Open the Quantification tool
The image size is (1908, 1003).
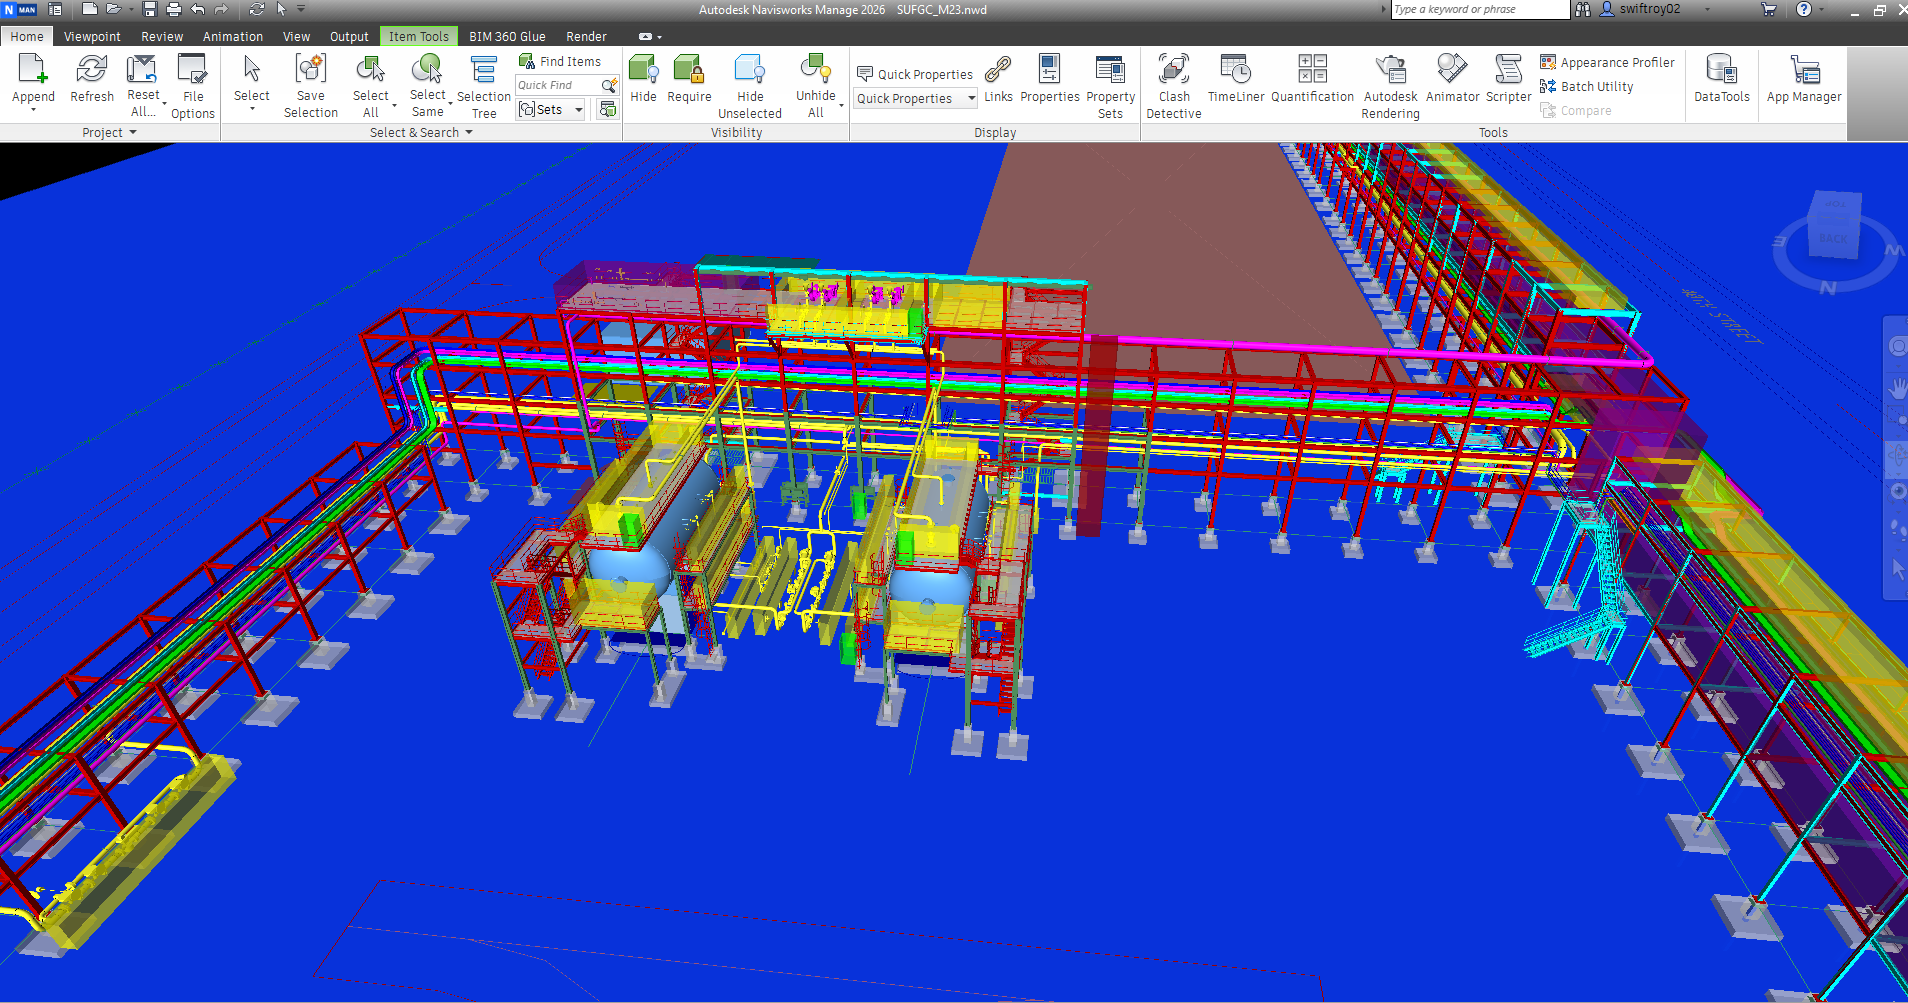[x=1311, y=80]
